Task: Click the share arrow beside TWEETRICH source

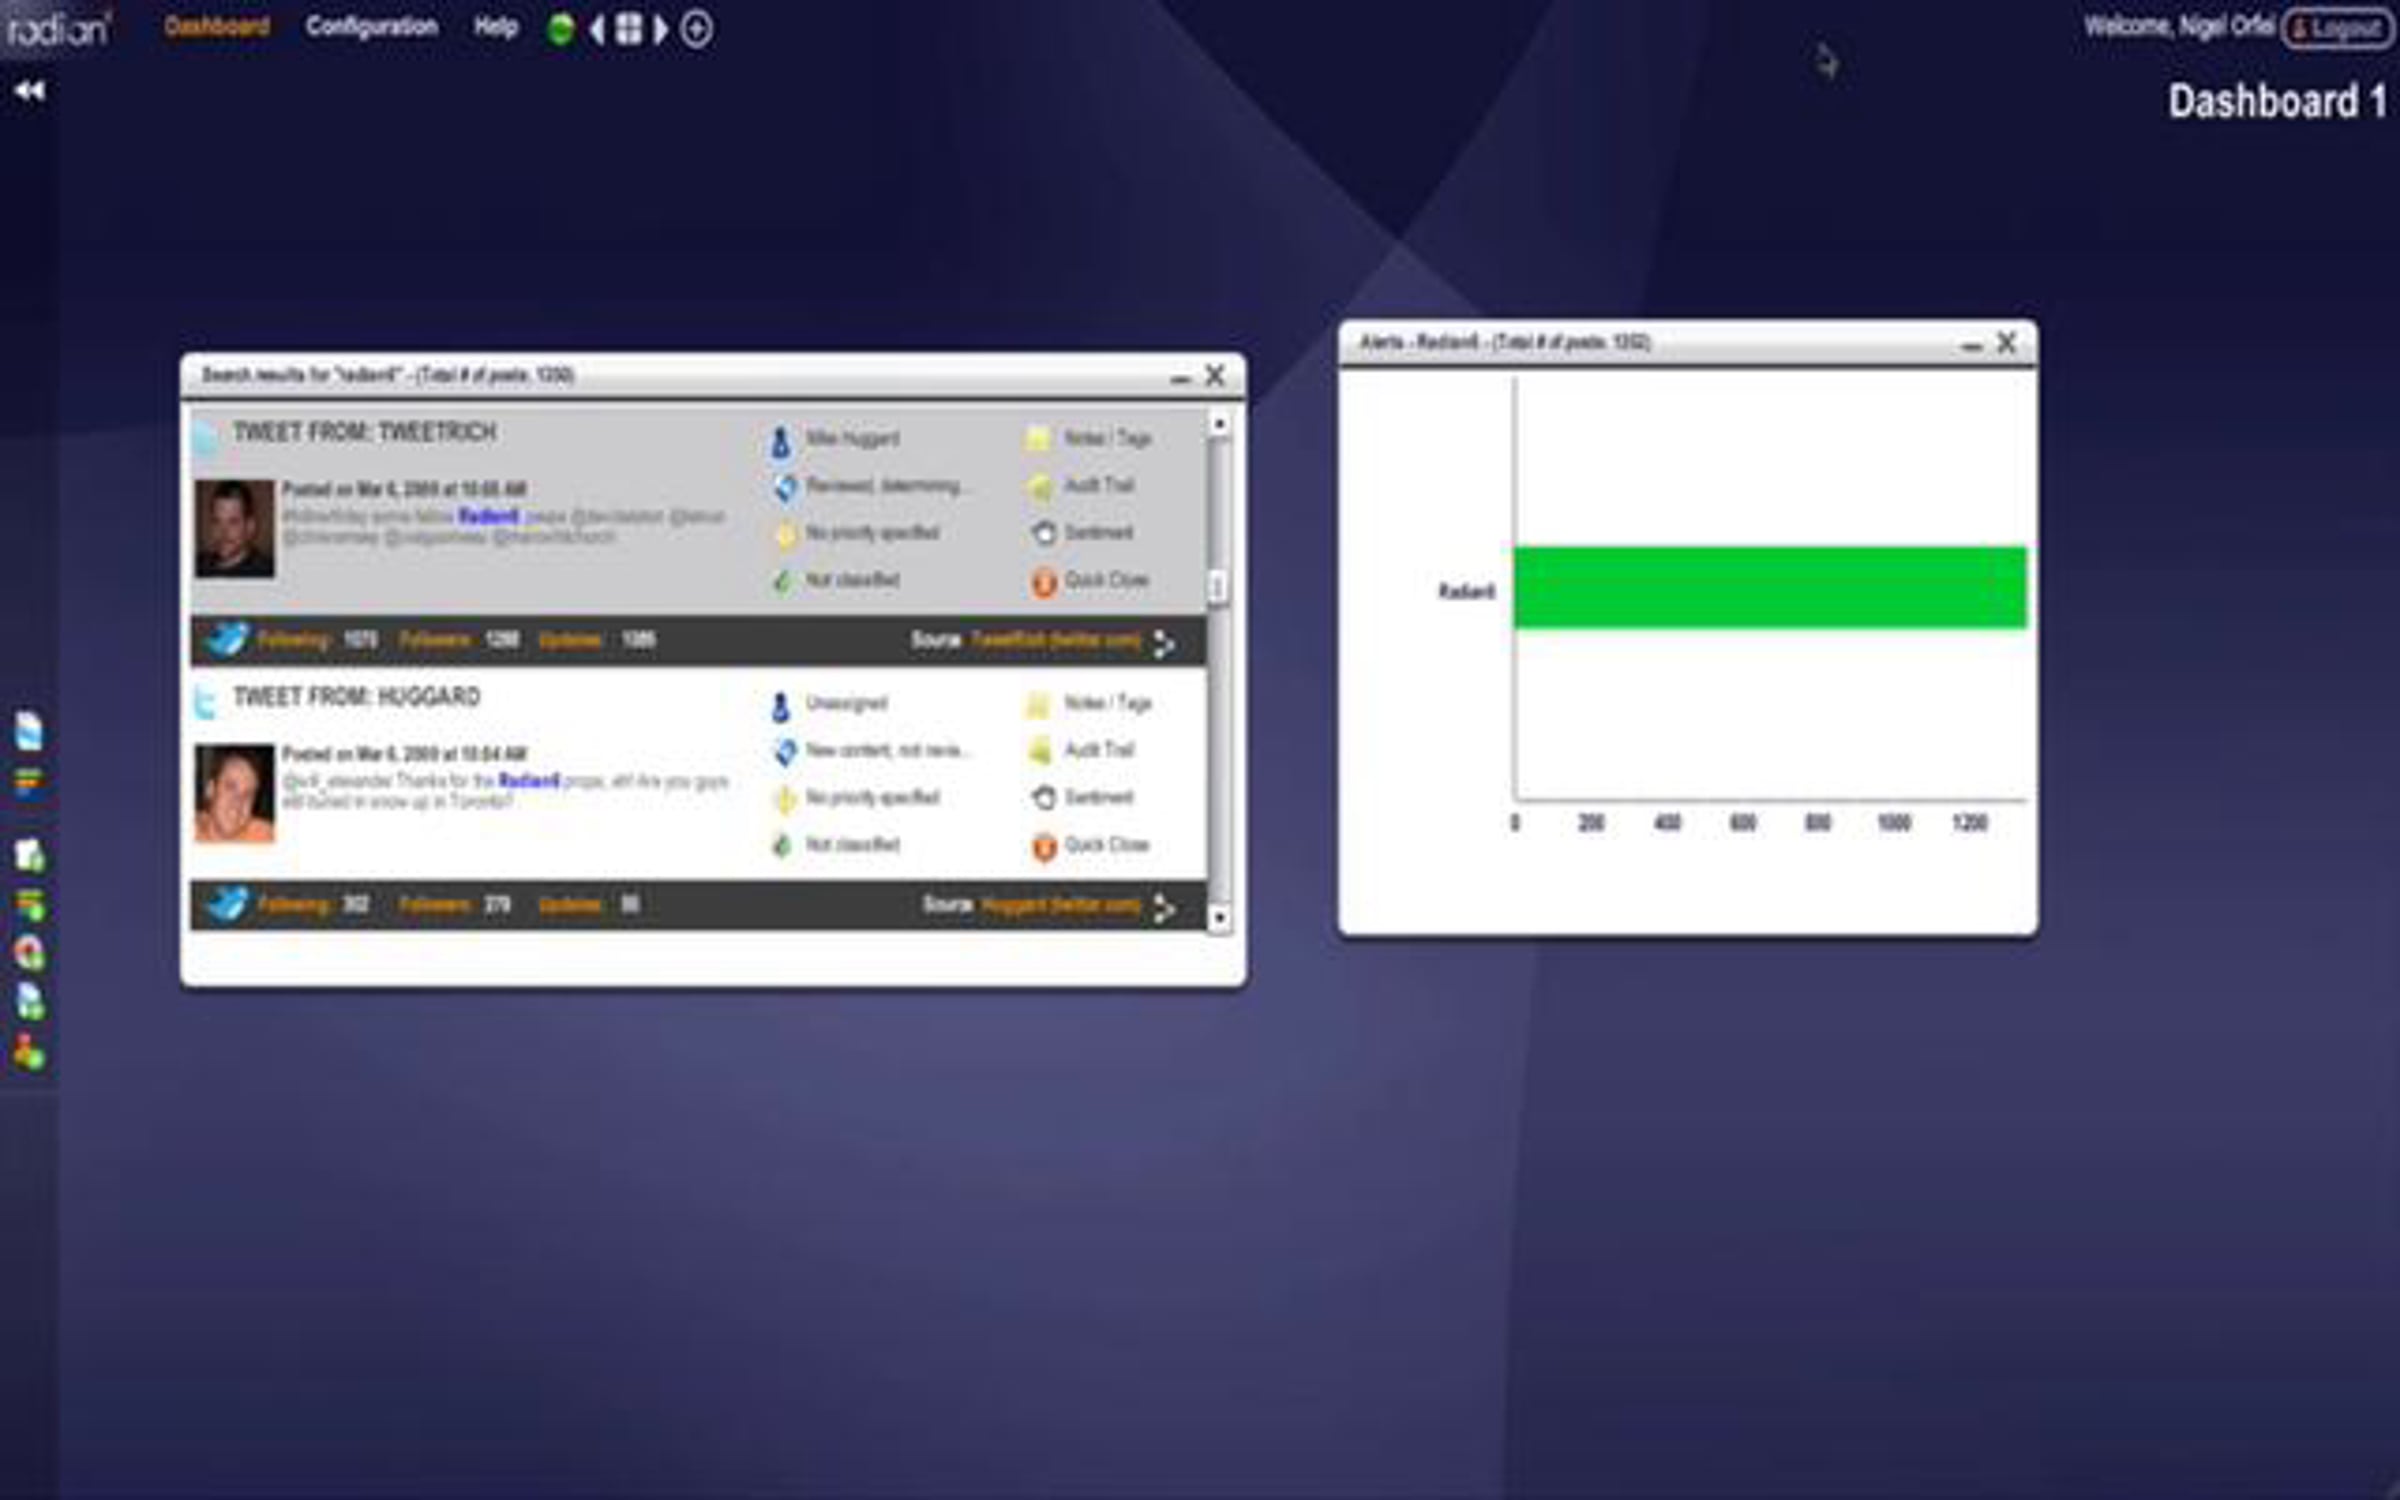Action: point(1163,642)
